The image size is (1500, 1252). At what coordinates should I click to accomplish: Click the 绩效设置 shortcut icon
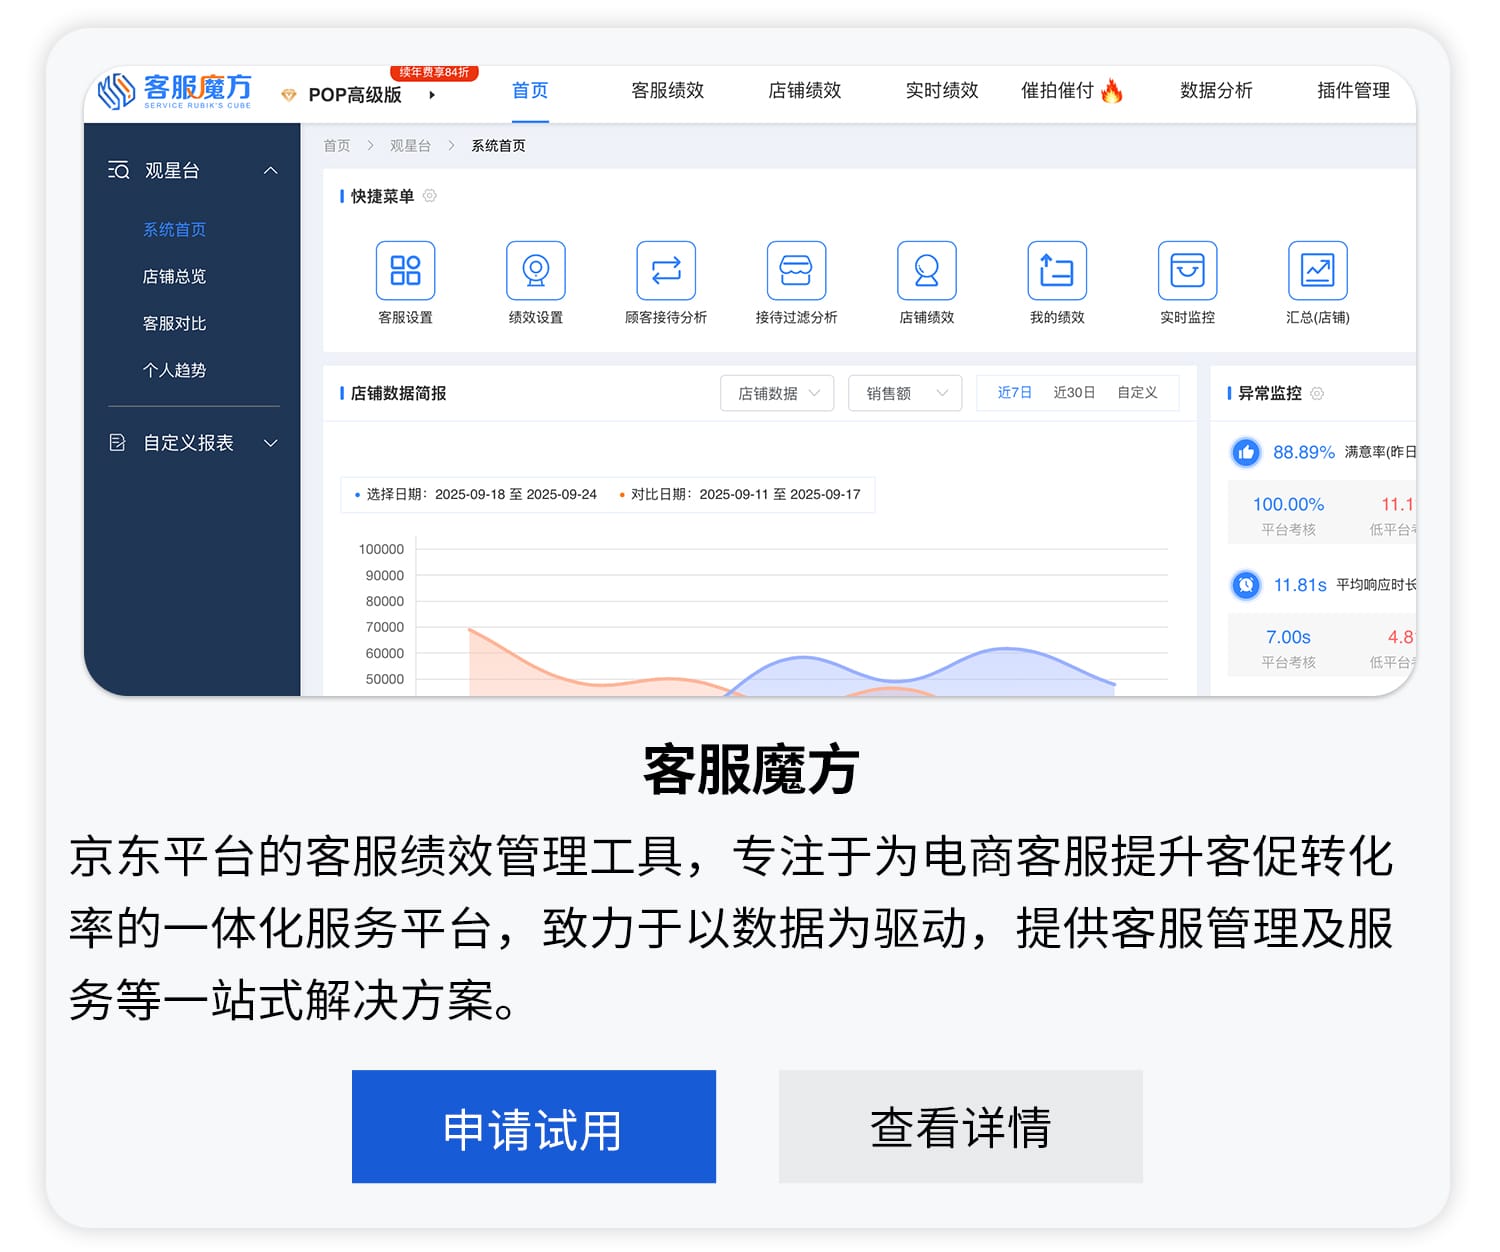pos(535,271)
